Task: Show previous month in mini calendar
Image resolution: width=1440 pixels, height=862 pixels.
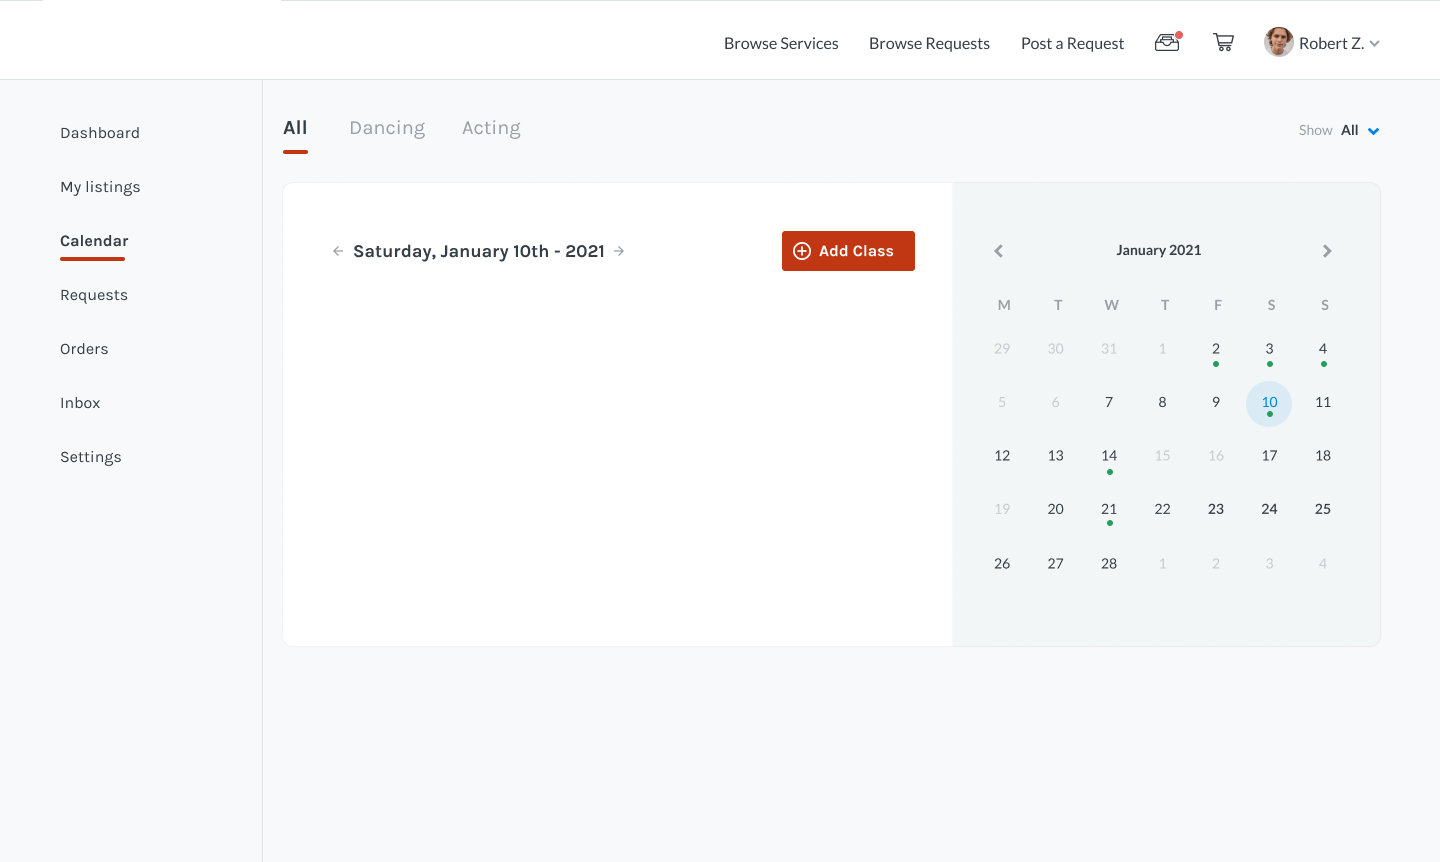Action: (x=998, y=251)
